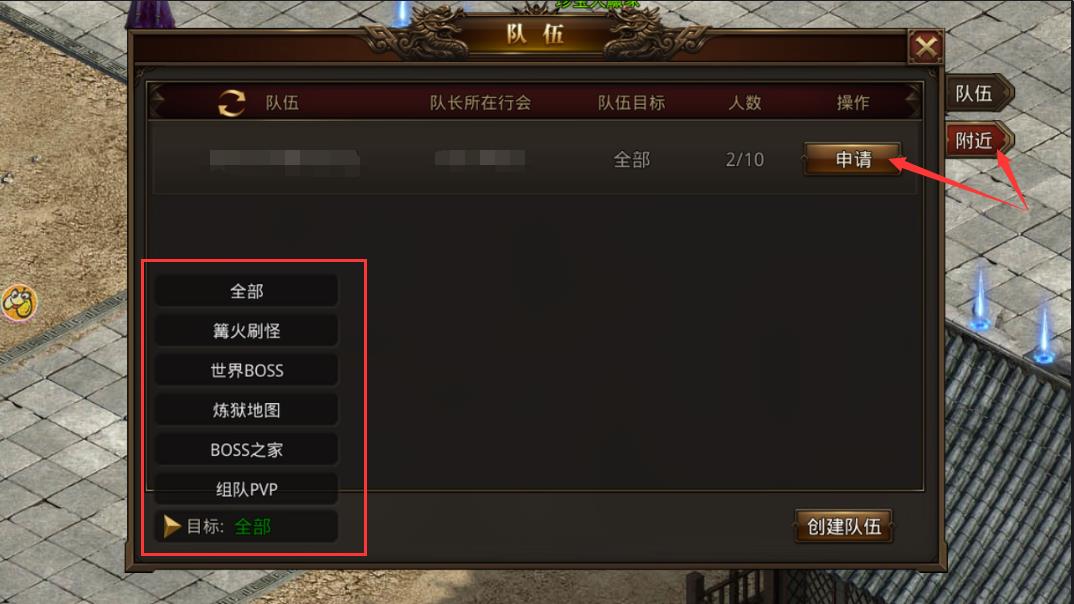This screenshot has width=1074, height=604.
Task: Click the 队长所在行会 column header
Action: click(x=480, y=103)
